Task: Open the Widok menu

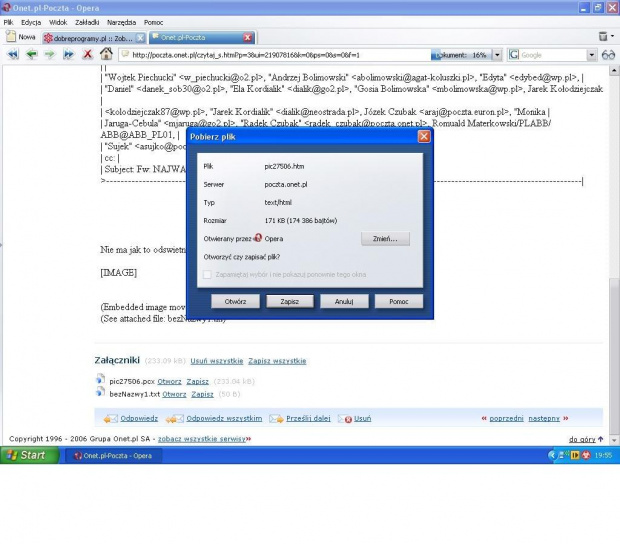Action: [58, 23]
